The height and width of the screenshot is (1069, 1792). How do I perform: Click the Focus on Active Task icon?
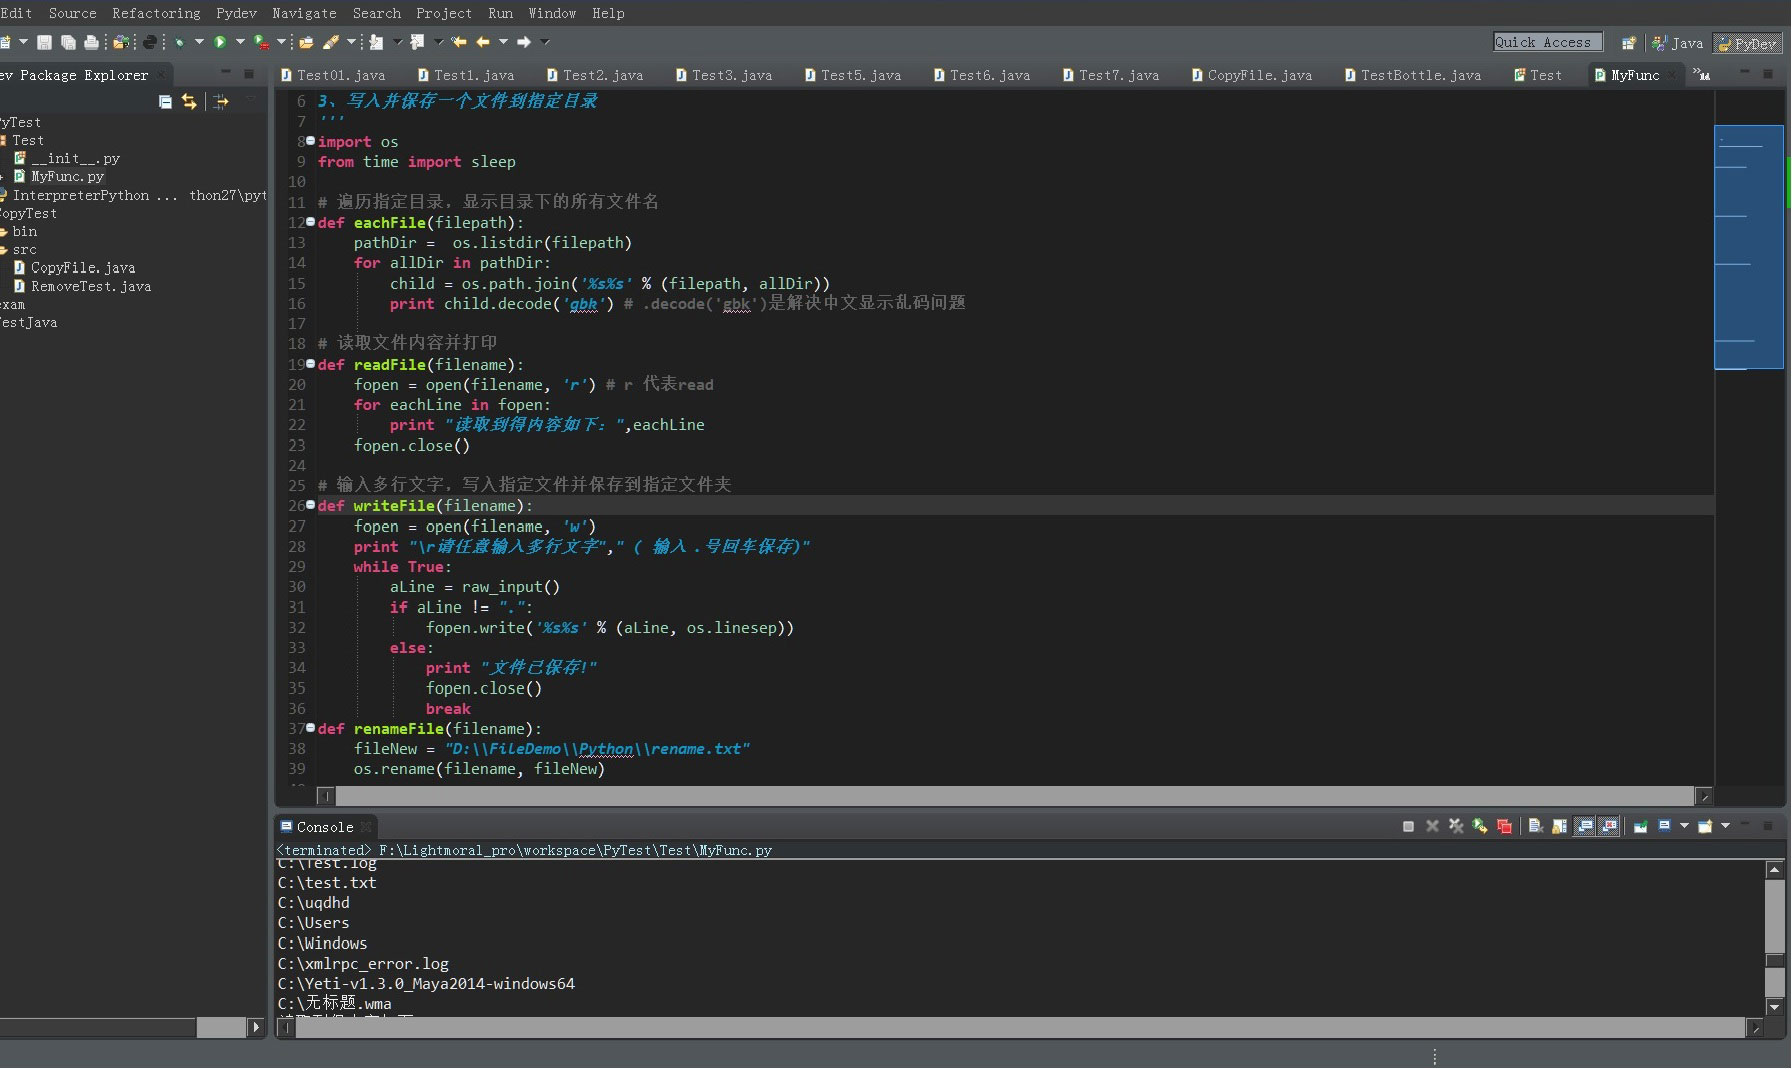point(221,102)
